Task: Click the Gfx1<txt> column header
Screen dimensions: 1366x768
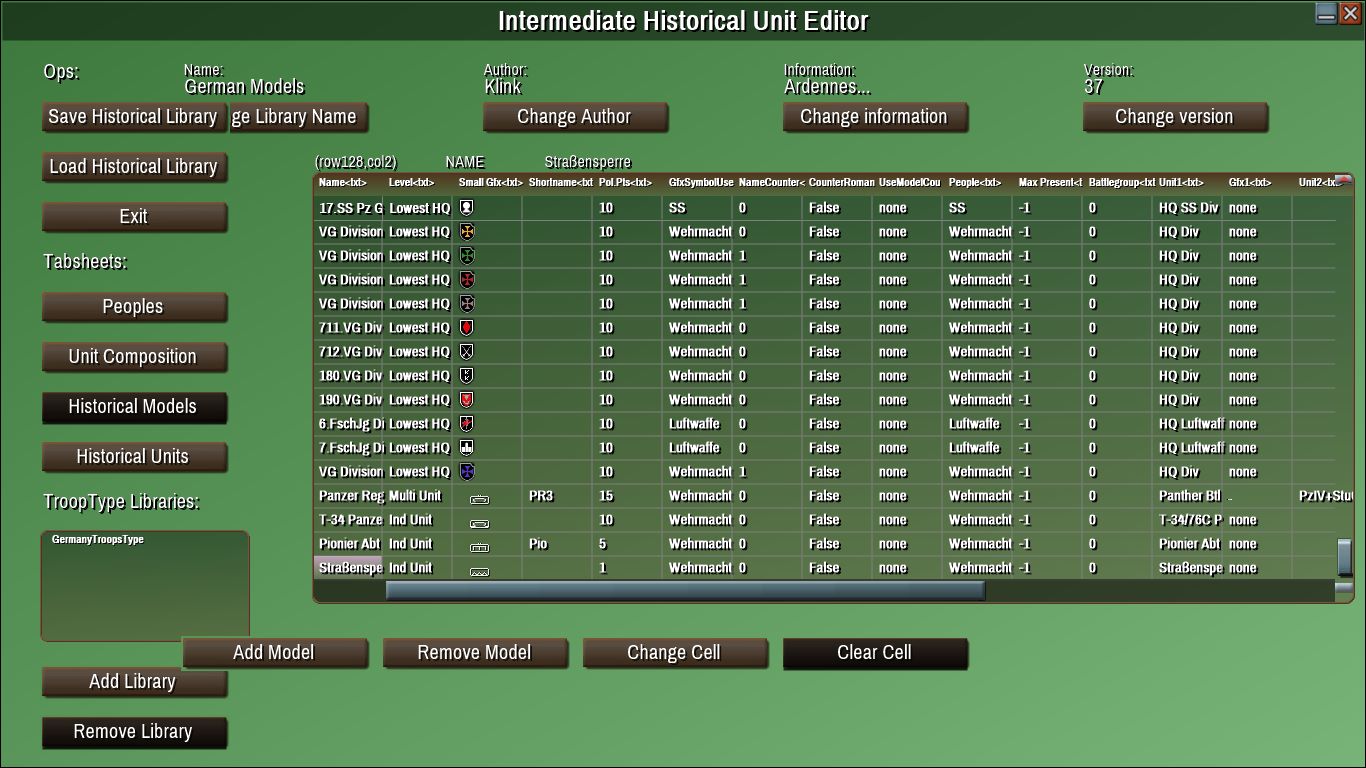Action: pyautogui.click(x=1250, y=183)
